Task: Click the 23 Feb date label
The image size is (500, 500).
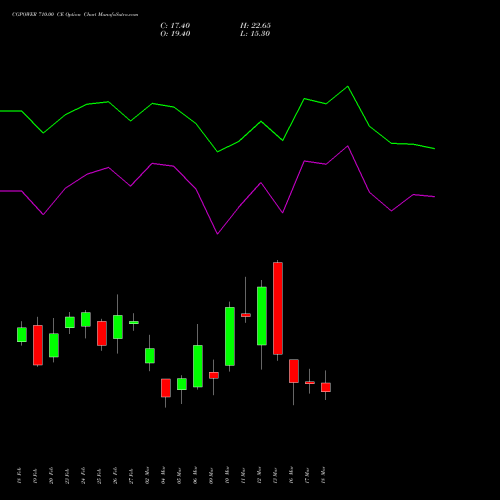Action: tap(67, 476)
